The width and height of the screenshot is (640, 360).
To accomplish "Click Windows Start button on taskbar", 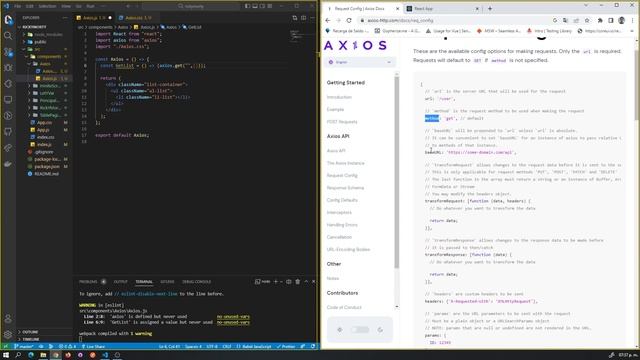I will pos(6,355).
